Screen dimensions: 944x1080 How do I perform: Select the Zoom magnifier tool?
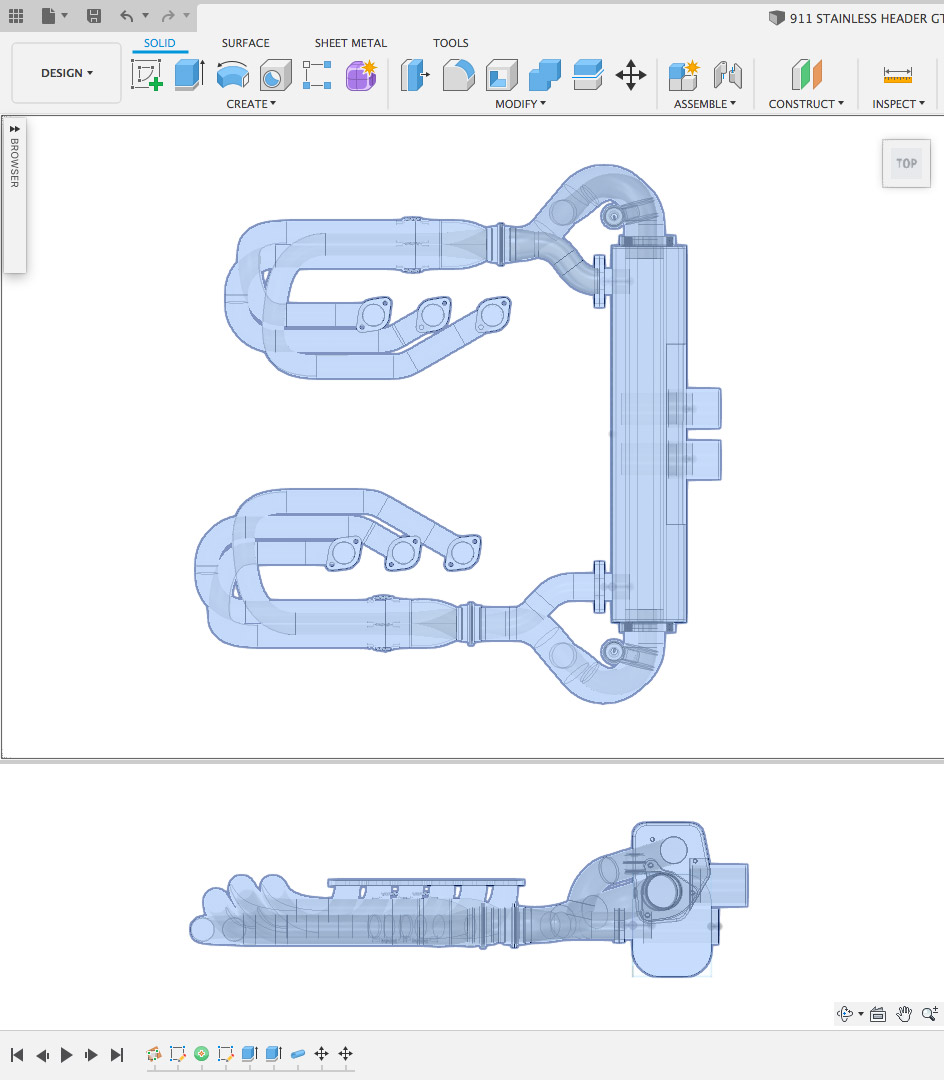coord(930,1013)
